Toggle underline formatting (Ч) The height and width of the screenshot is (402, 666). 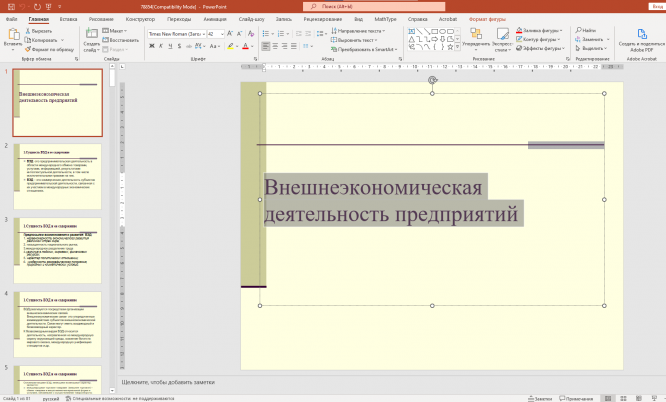click(169, 46)
